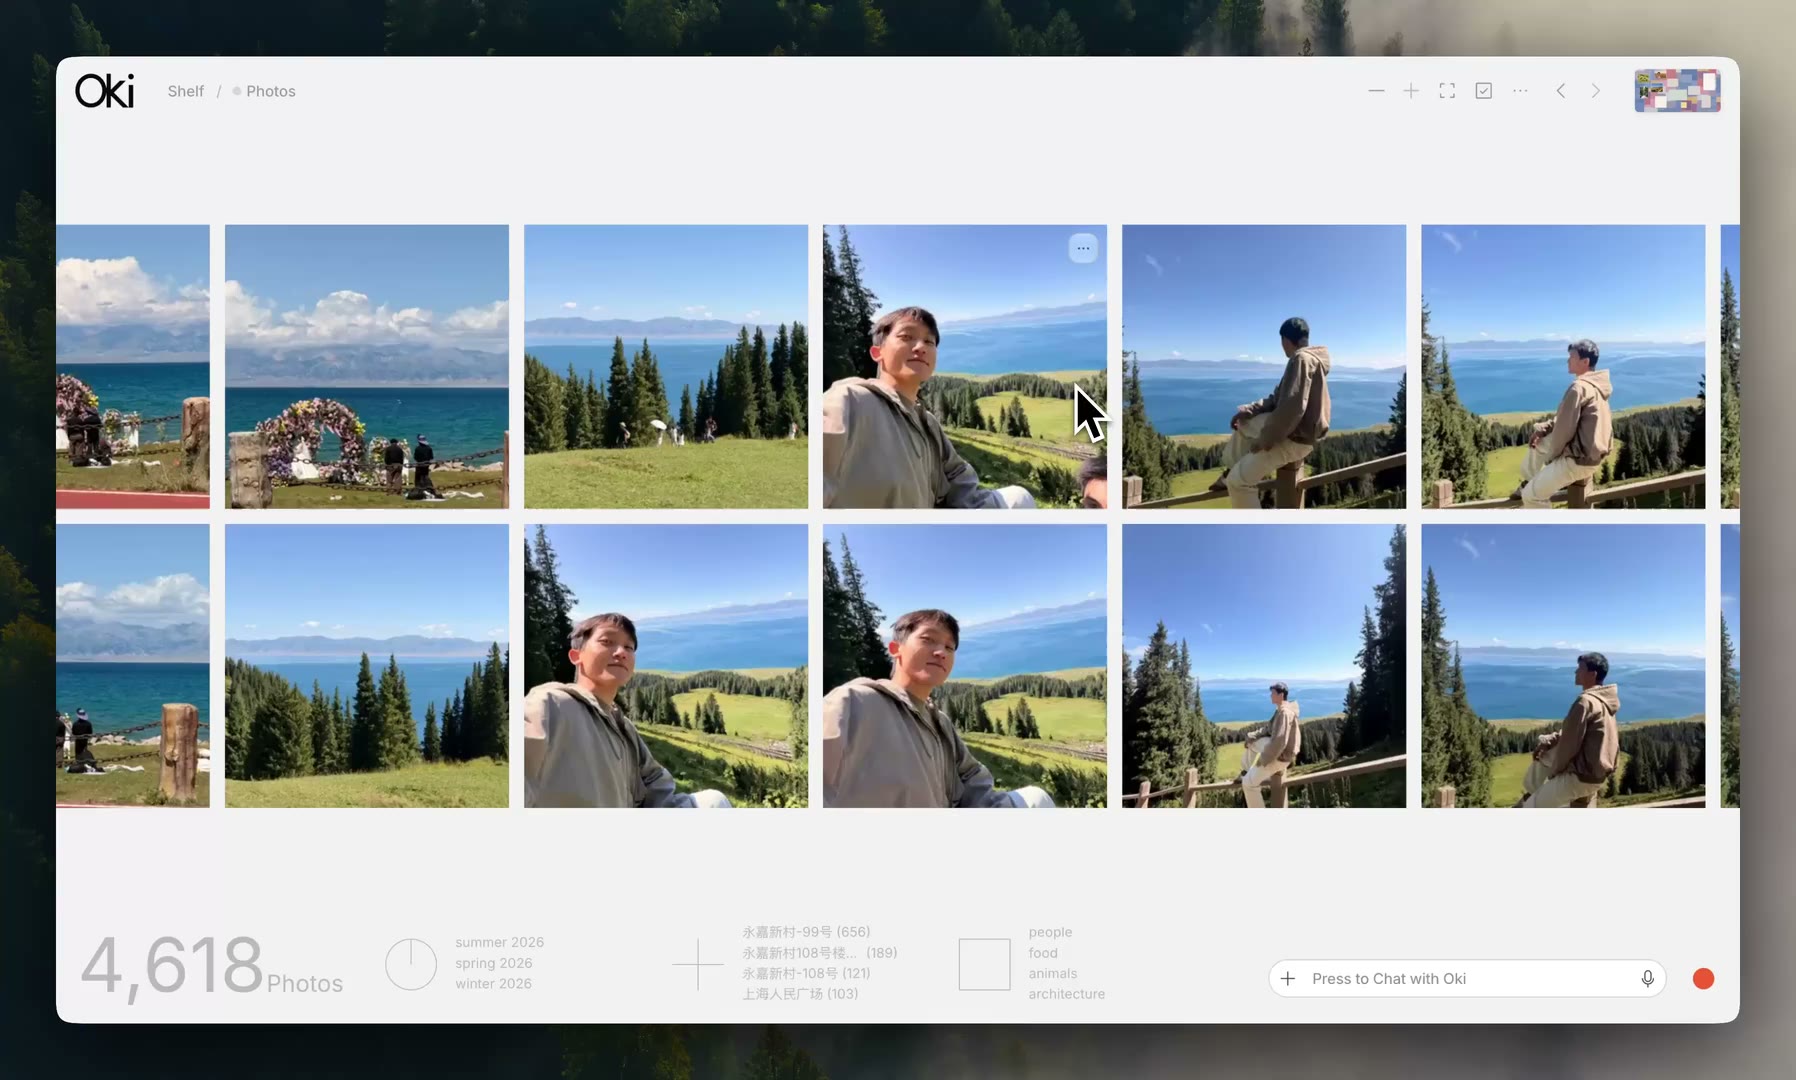Go back with the left chevron
Viewport: 1796px width, 1080px height.
(1560, 91)
